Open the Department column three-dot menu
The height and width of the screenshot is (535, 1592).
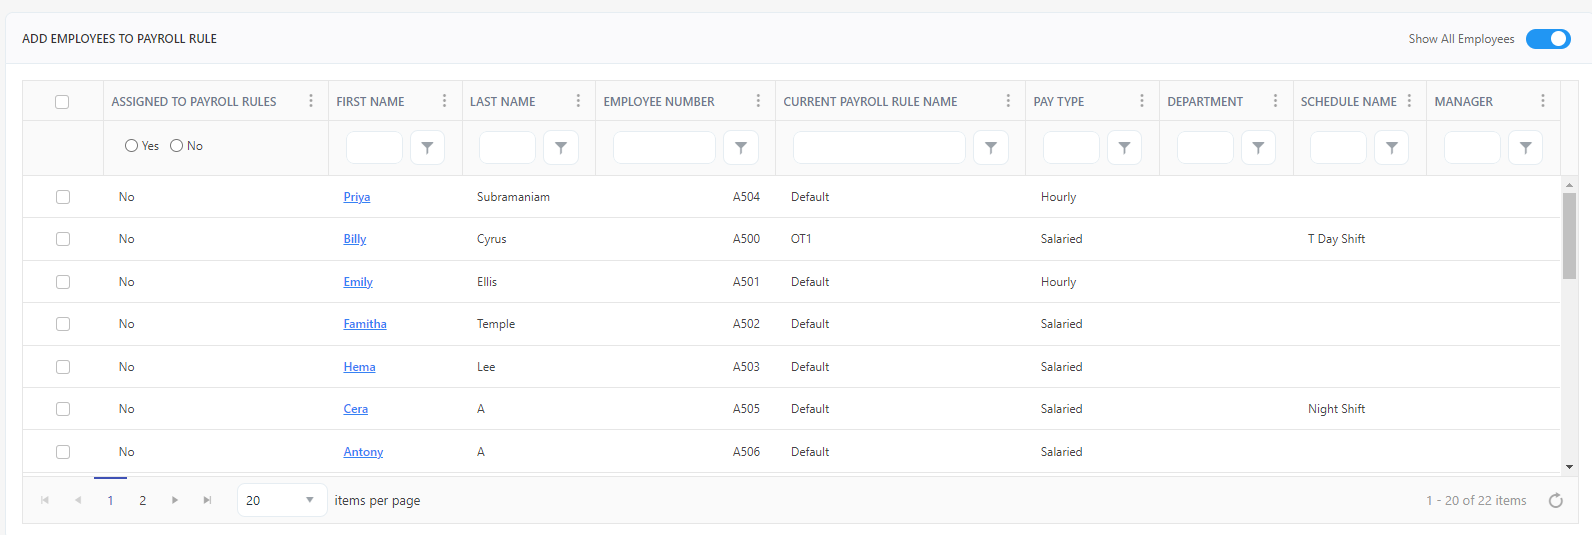point(1275,101)
